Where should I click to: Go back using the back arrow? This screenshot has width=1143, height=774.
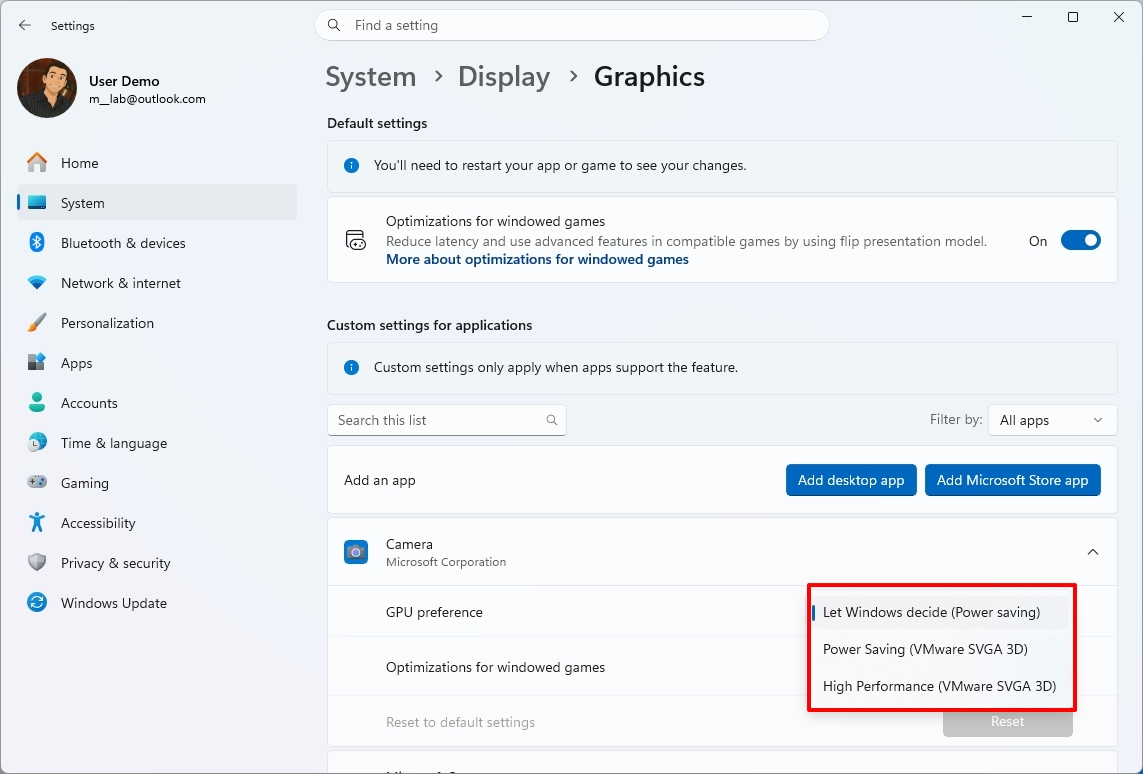(25, 26)
